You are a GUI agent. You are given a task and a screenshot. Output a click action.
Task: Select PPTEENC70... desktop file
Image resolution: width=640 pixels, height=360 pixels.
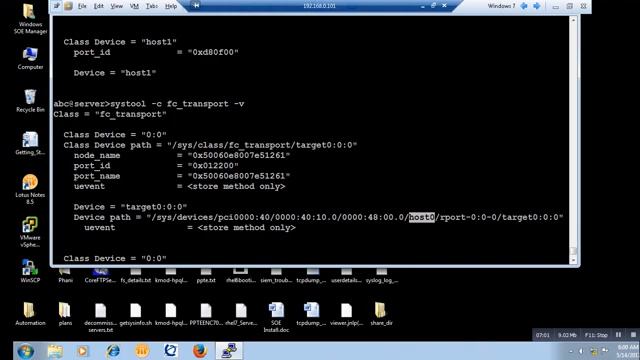pos(206,313)
